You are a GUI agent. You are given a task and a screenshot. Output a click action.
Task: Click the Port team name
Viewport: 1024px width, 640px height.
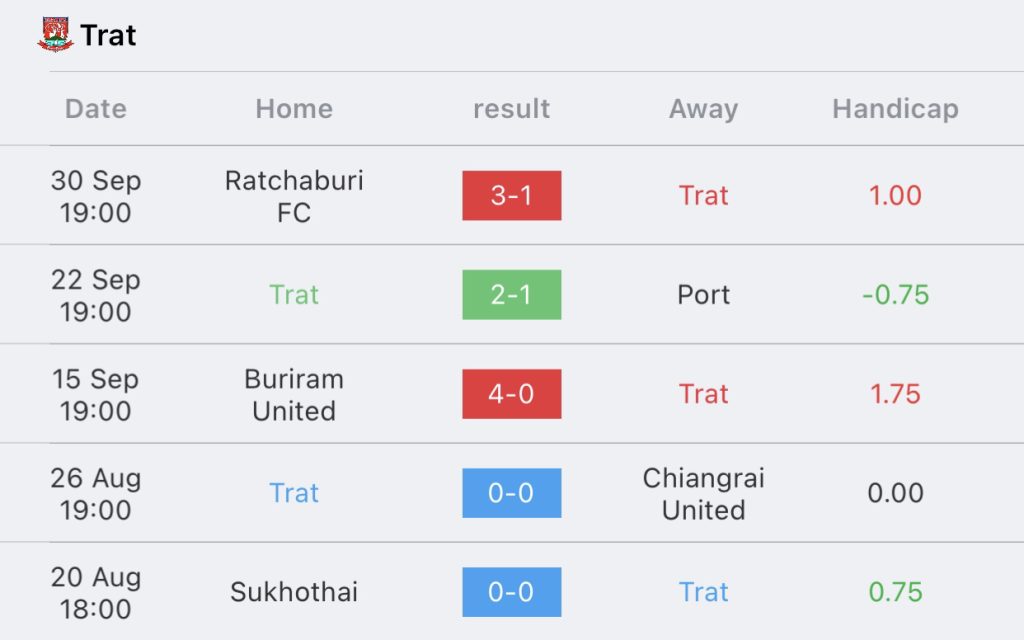coord(703,295)
